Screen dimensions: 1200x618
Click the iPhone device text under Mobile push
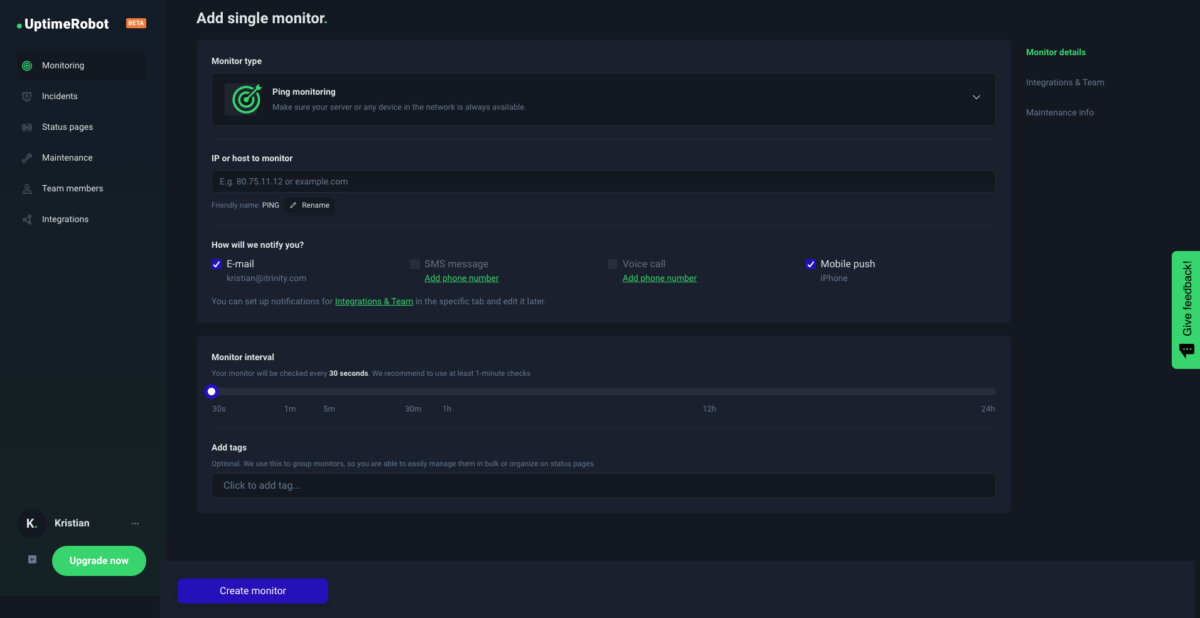click(x=834, y=278)
